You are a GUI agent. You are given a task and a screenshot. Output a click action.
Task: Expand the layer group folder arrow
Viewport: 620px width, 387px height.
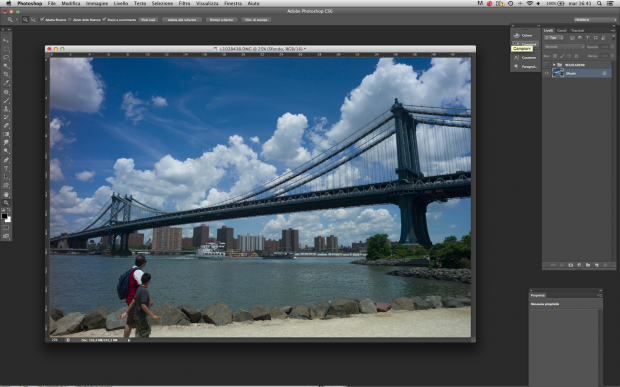[554, 65]
